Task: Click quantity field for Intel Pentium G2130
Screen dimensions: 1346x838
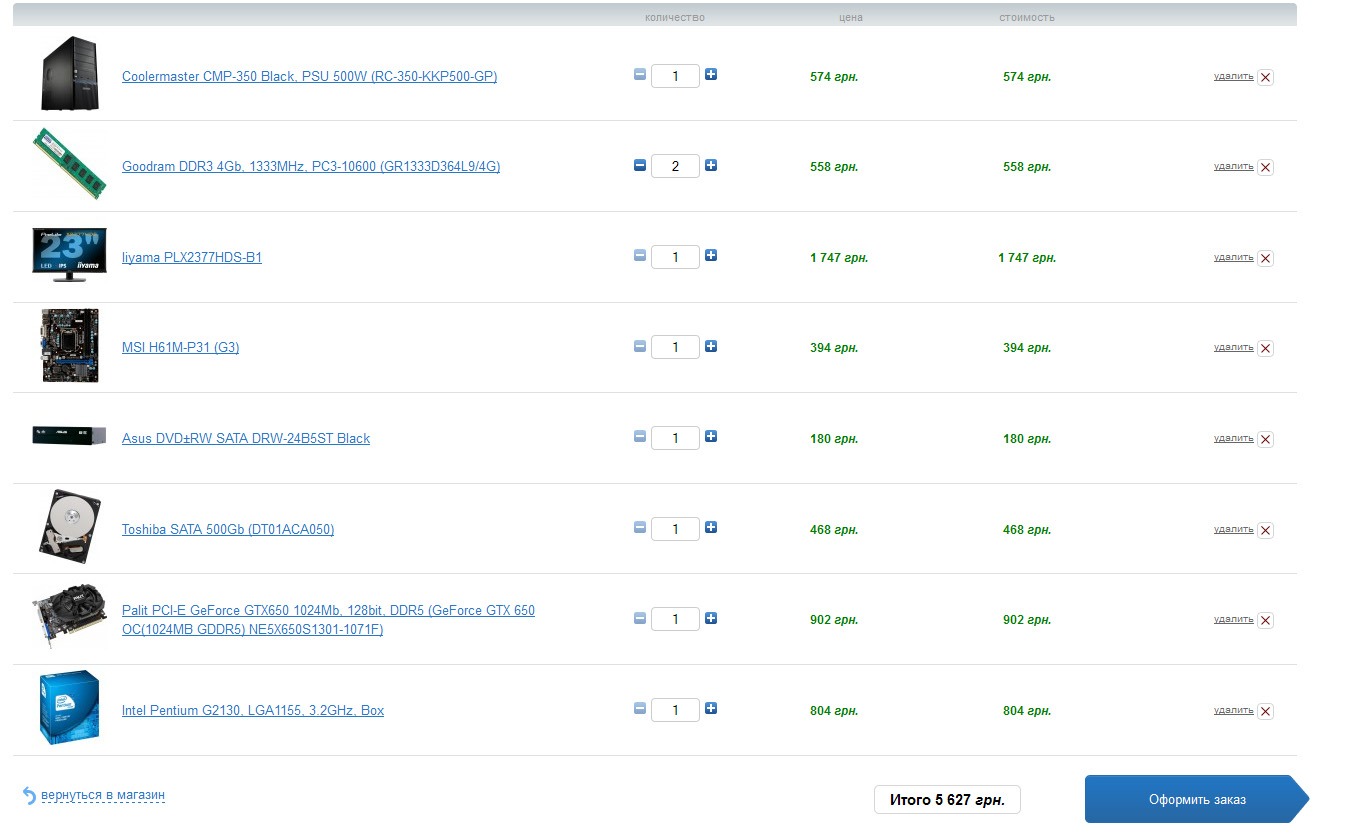Action: (x=675, y=710)
